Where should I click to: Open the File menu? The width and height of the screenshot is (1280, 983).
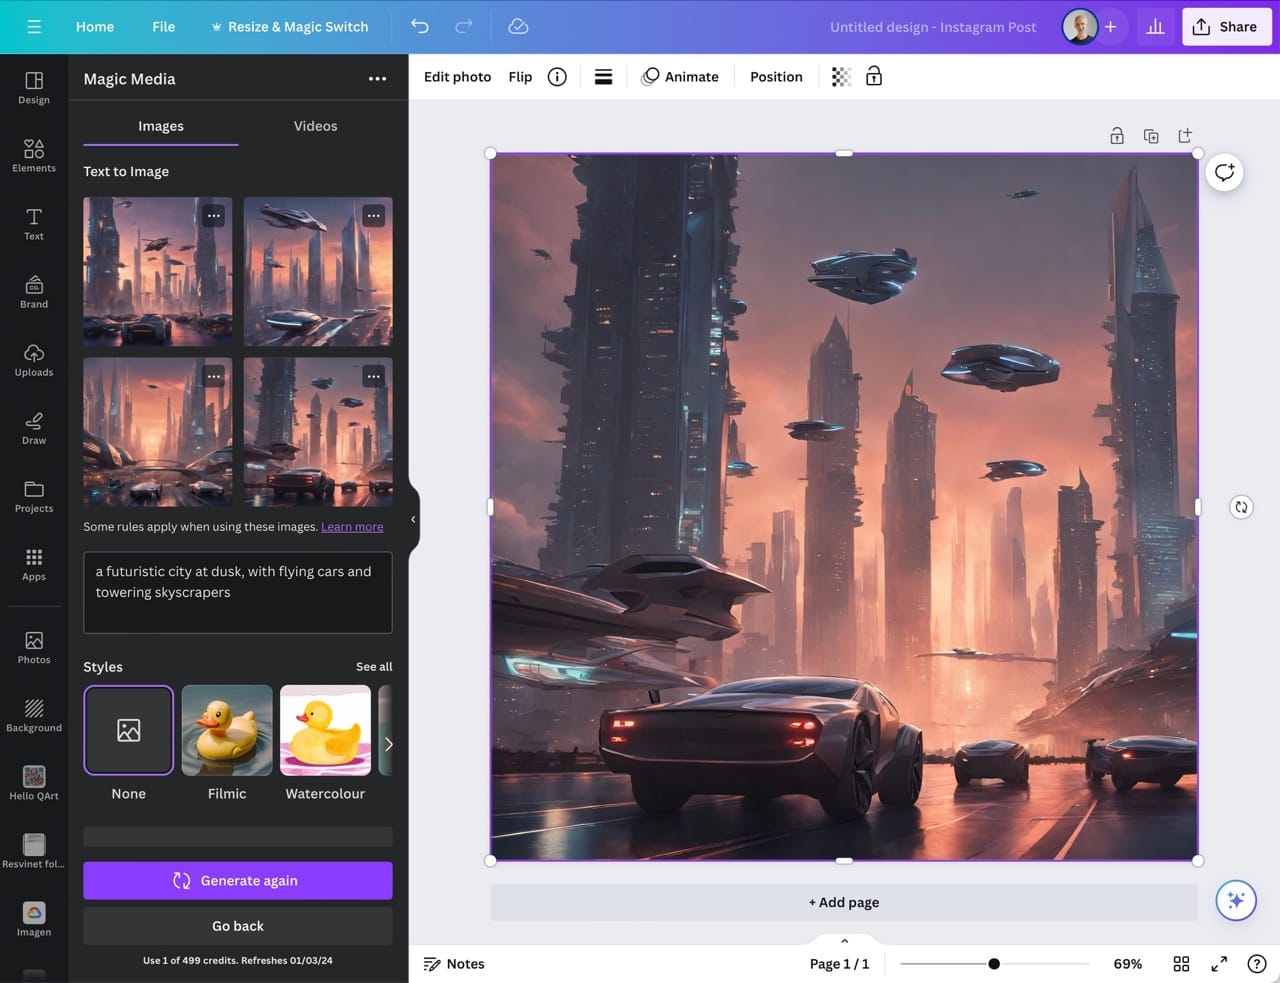(x=163, y=27)
